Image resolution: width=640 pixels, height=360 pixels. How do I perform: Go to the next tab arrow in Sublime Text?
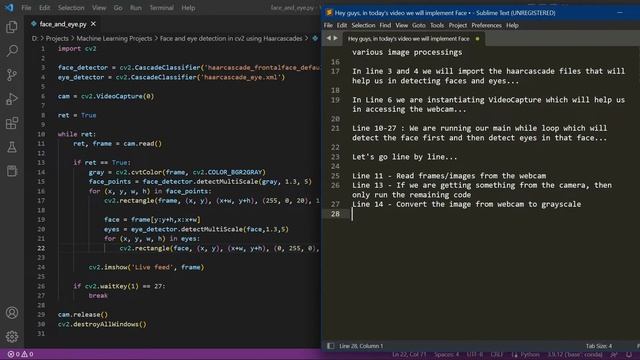point(336,38)
